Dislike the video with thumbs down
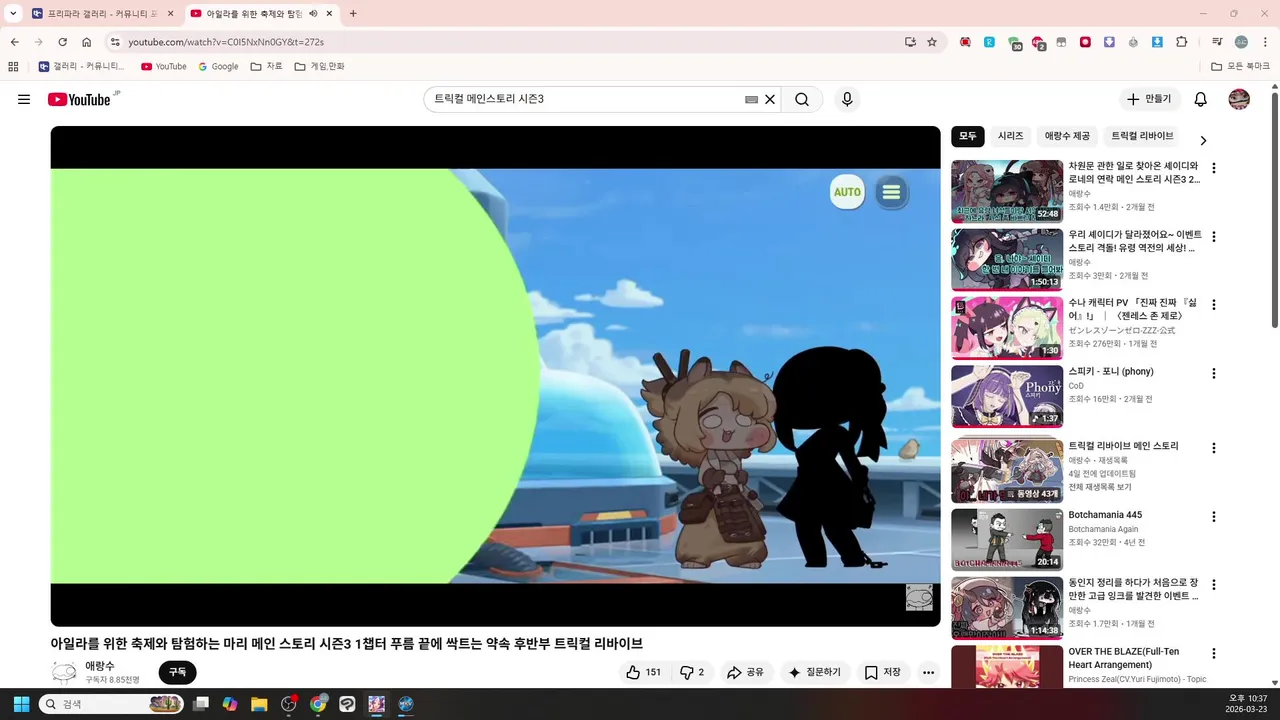1280x720 pixels. pos(692,672)
